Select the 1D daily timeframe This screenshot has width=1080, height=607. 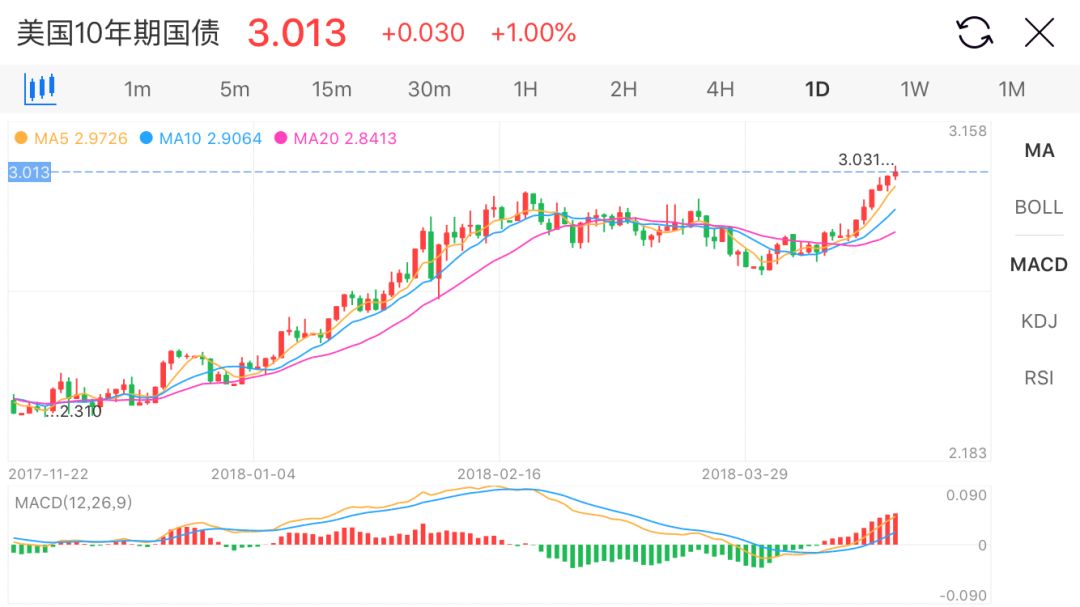(x=817, y=89)
